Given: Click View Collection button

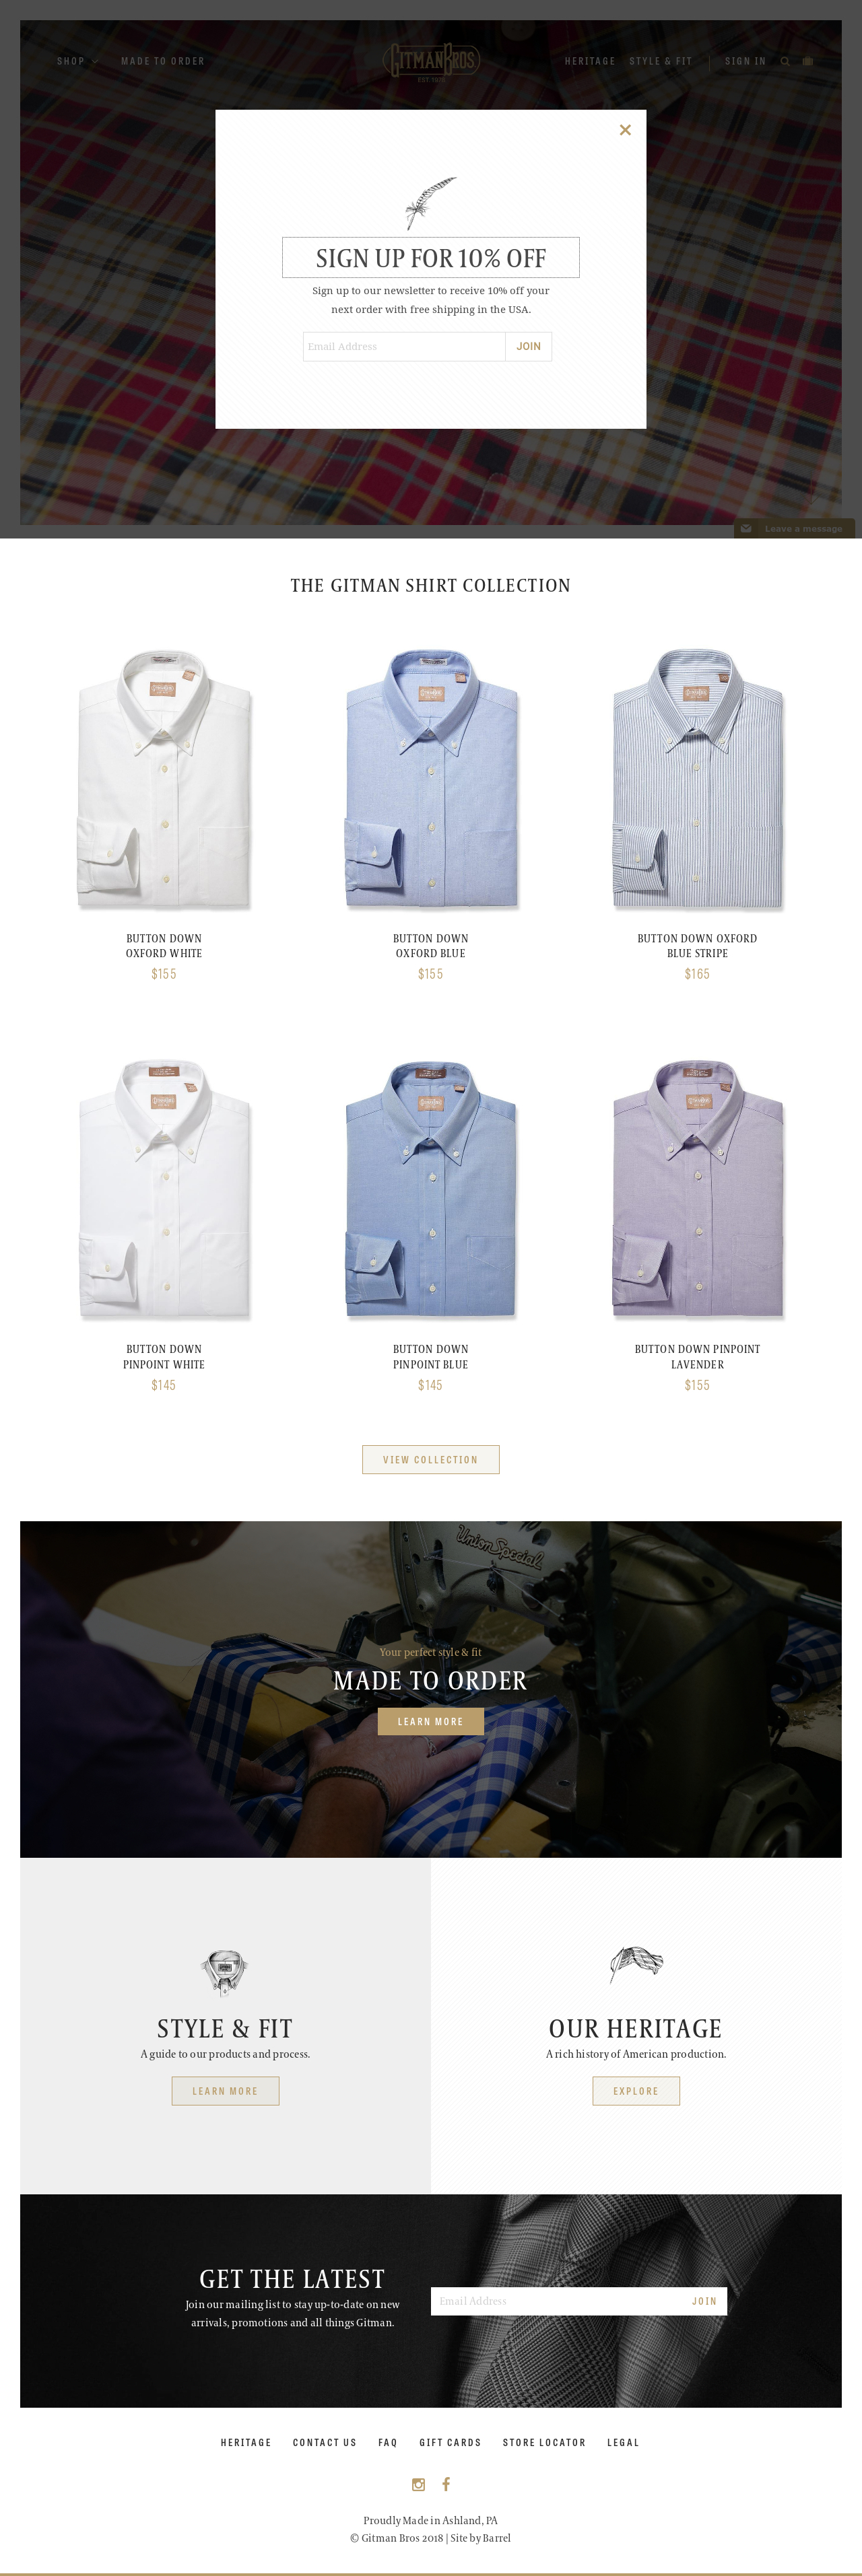Looking at the screenshot, I should (431, 1460).
